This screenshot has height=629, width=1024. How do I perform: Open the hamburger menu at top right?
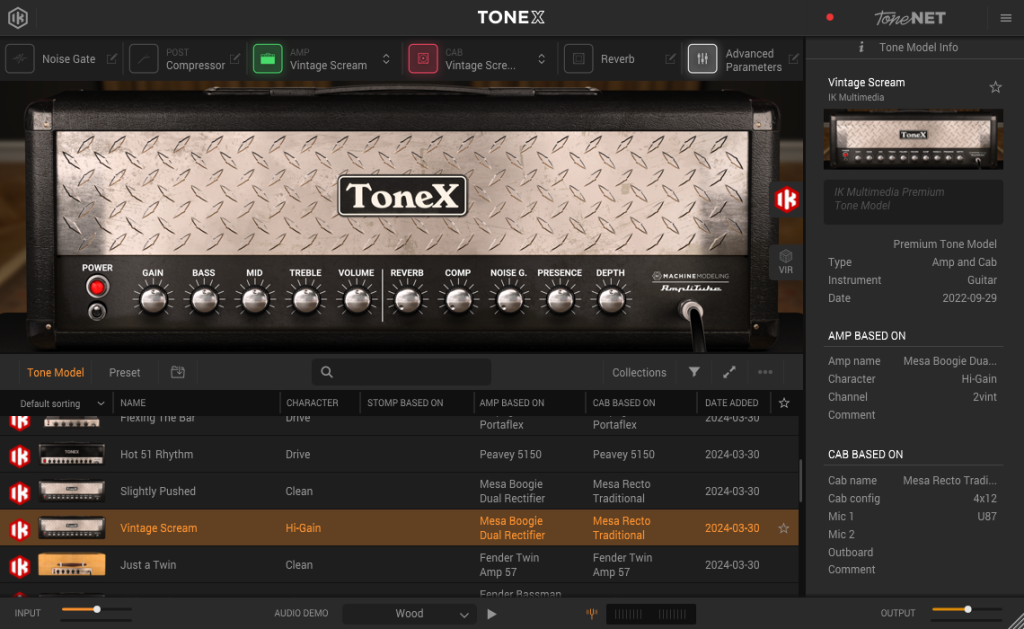(1006, 18)
